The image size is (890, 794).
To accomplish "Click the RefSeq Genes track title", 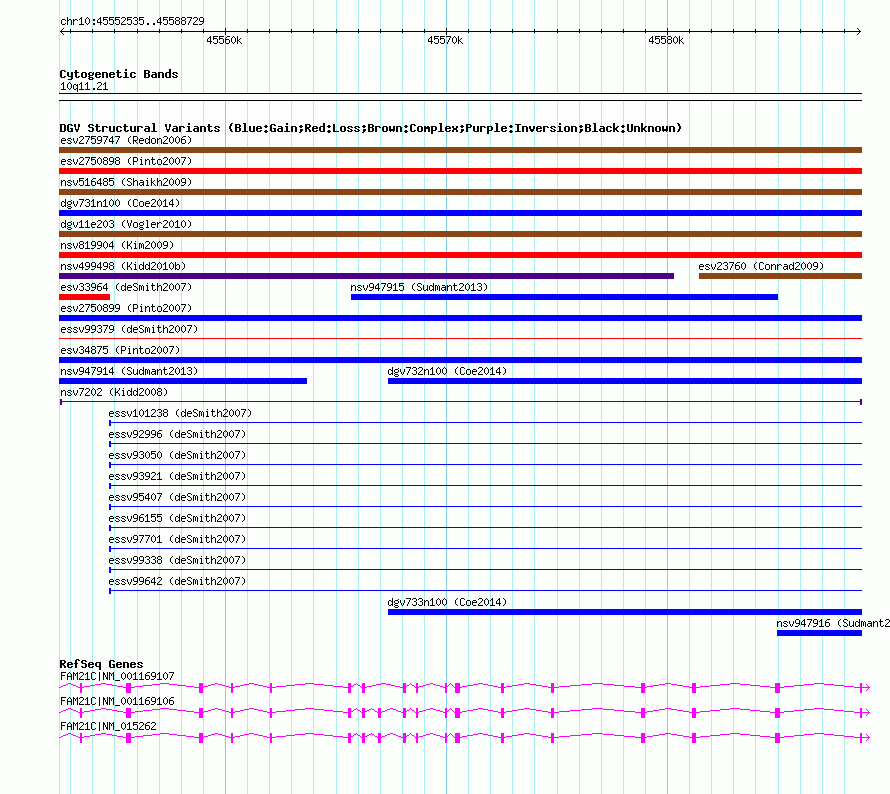I will pos(101,665).
